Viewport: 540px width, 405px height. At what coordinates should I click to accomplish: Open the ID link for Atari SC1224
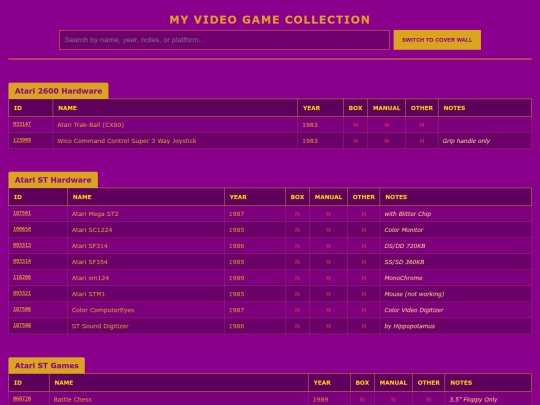22,229
